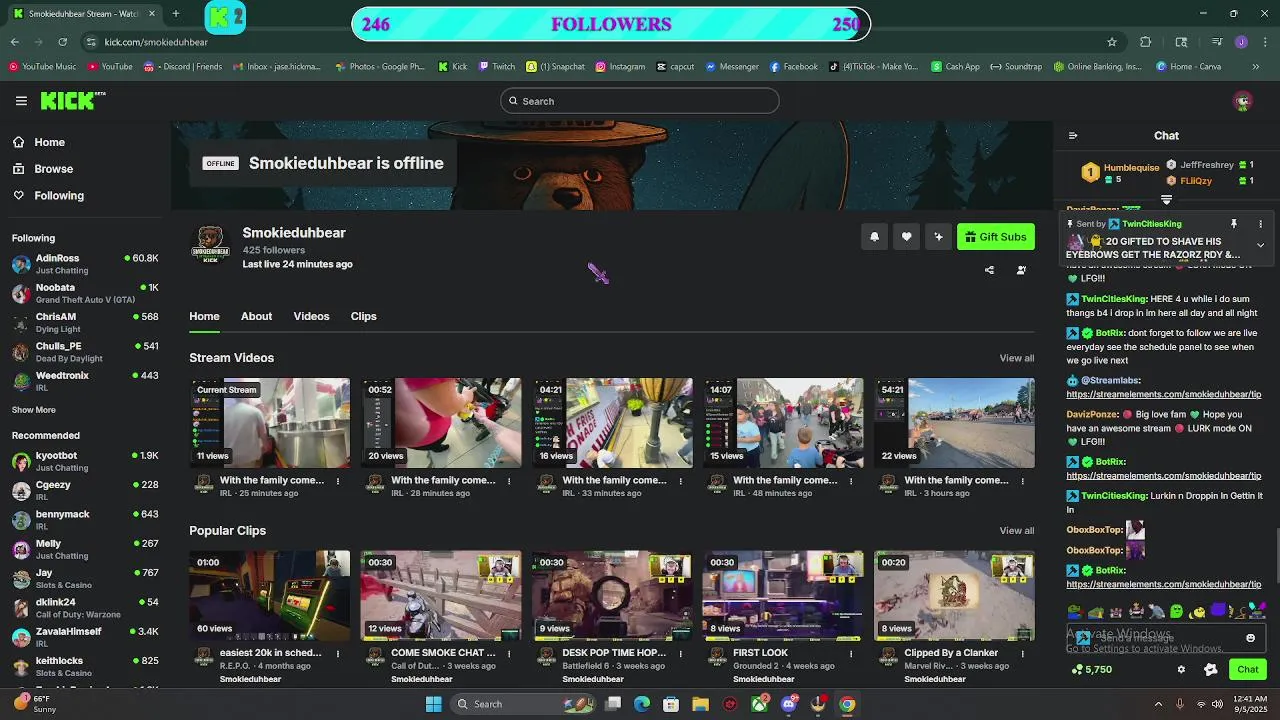Open AdinRoss followed channel
Image resolution: width=1280 pixels, height=720 pixels.
coord(85,264)
